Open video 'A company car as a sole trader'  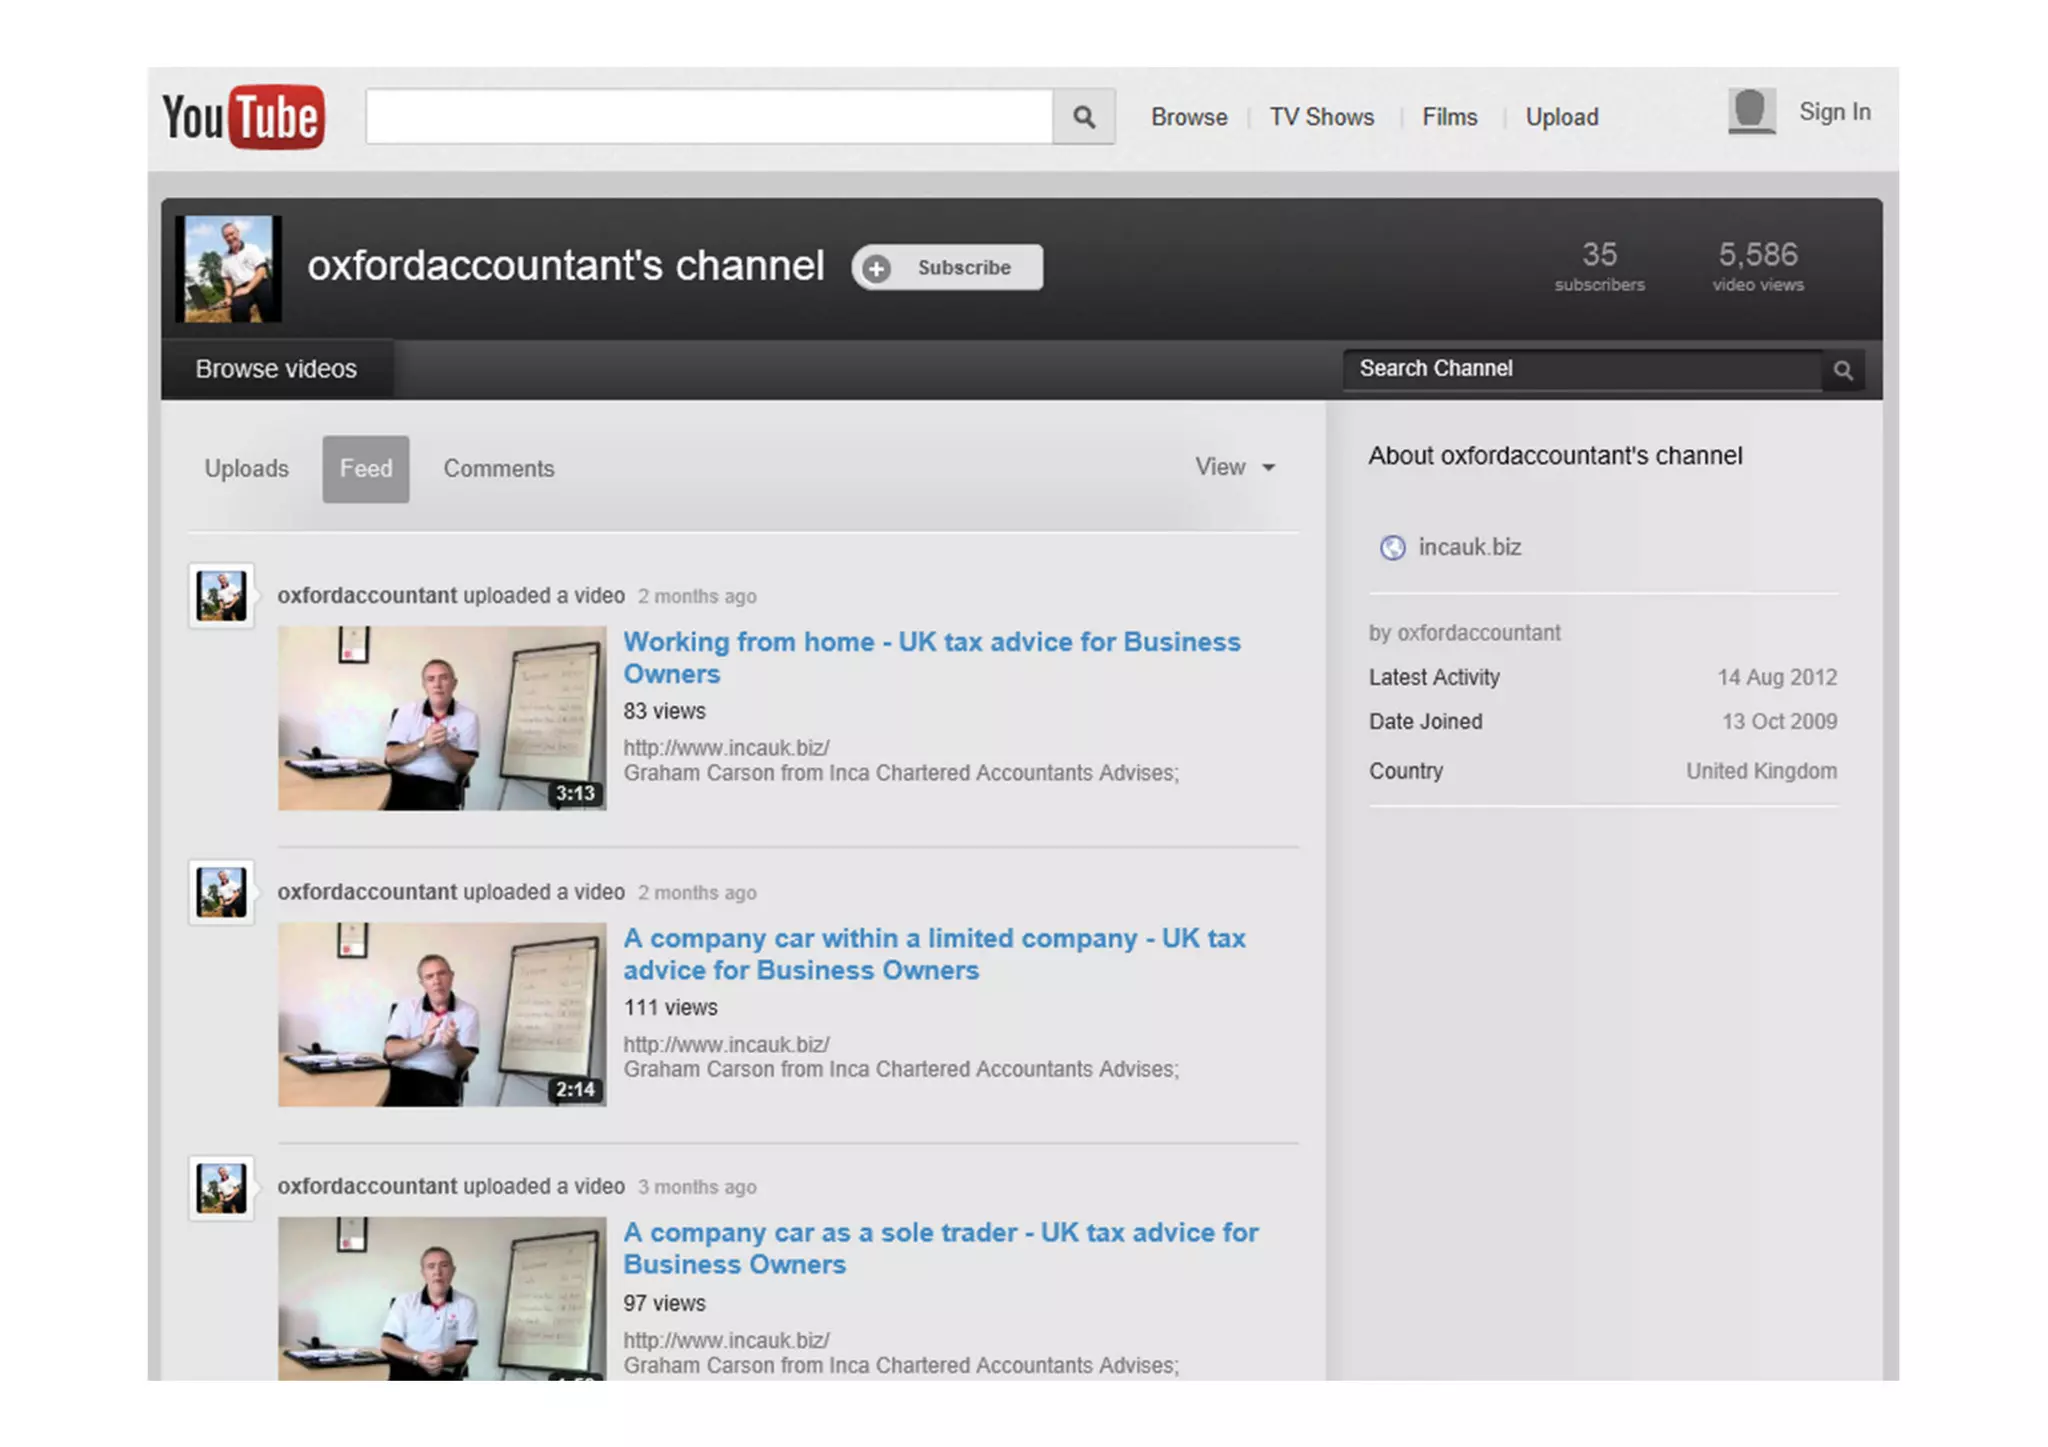pos(941,1248)
